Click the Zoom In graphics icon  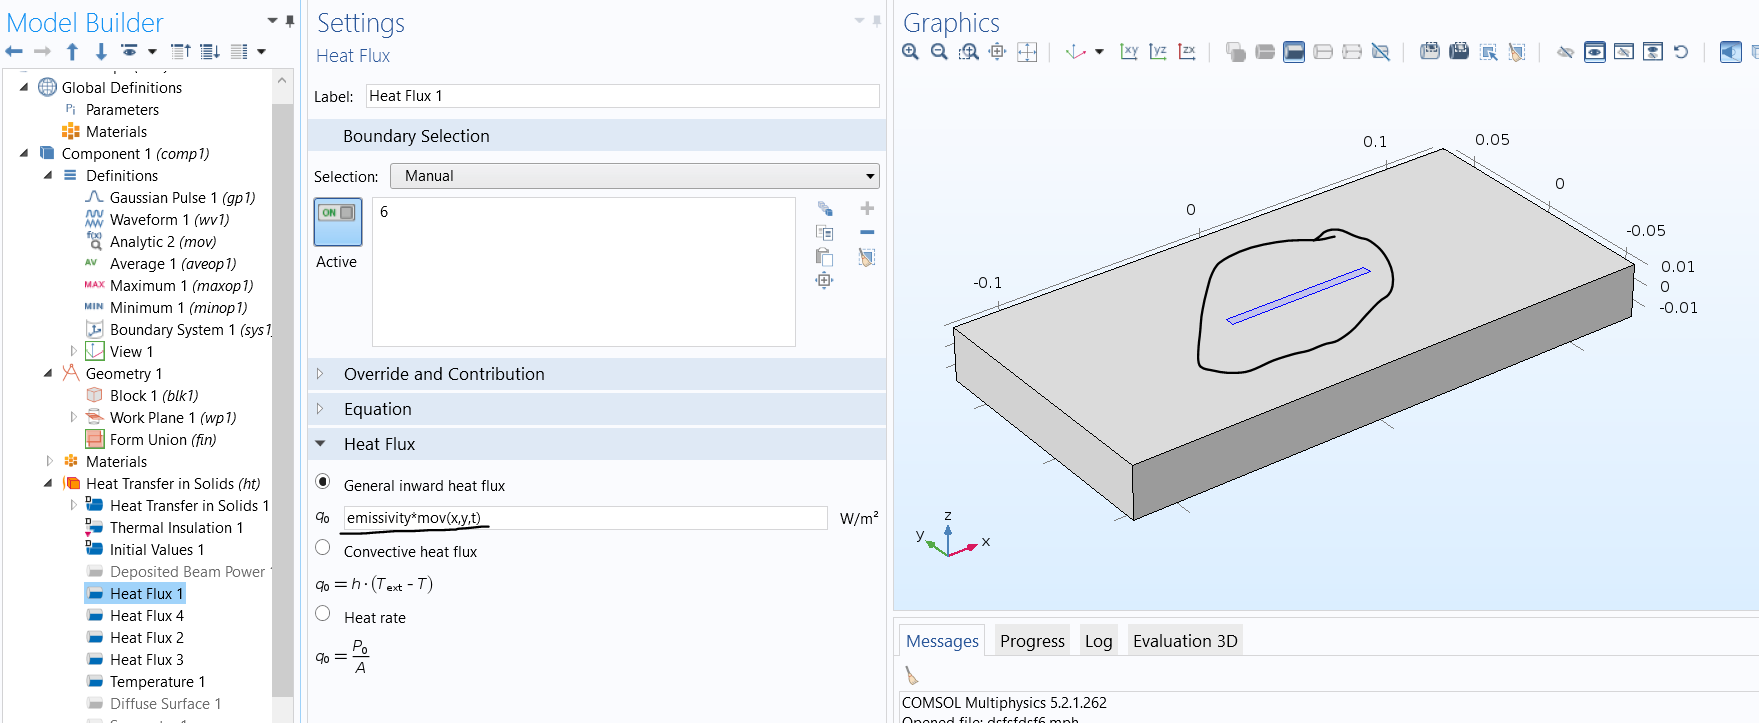pos(910,52)
